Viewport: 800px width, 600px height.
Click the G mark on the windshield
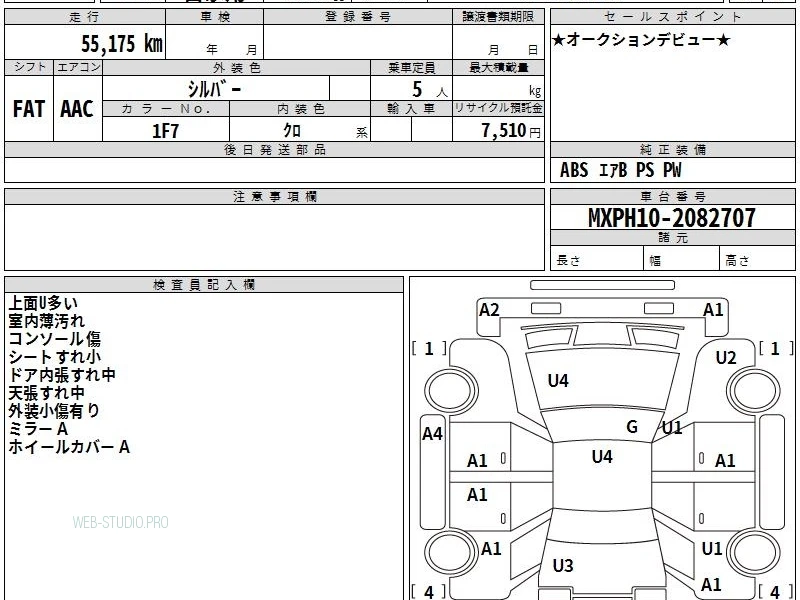pyautogui.click(x=632, y=427)
